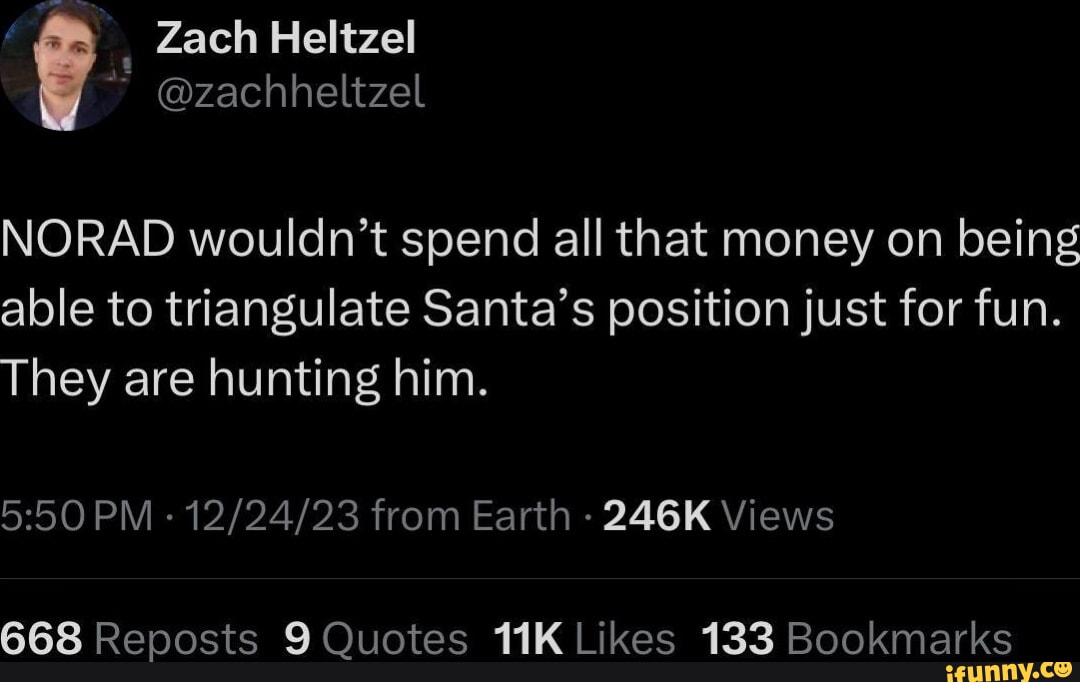The width and height of the screenshot is (1080, 682).
Task: Open the @zachheltzel handle link
Action: tap(290, 93)
